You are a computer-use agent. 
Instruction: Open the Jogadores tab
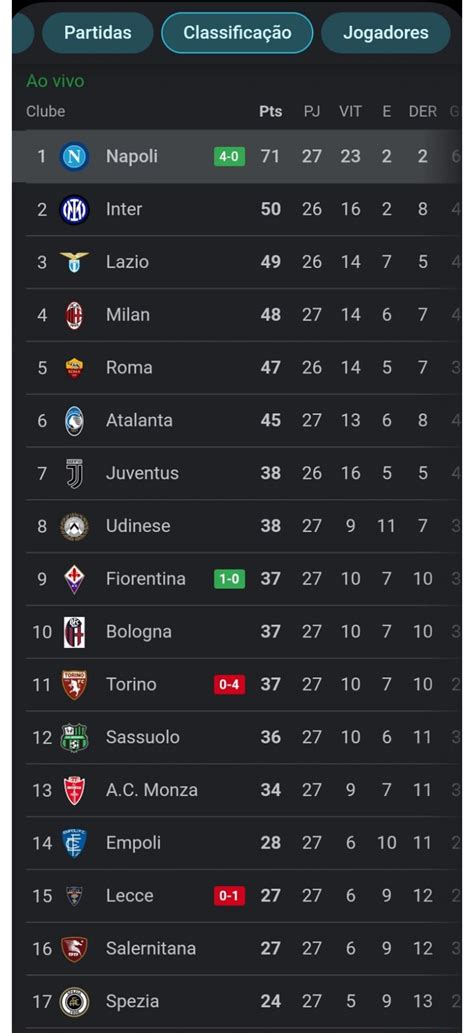coord(386,33)
